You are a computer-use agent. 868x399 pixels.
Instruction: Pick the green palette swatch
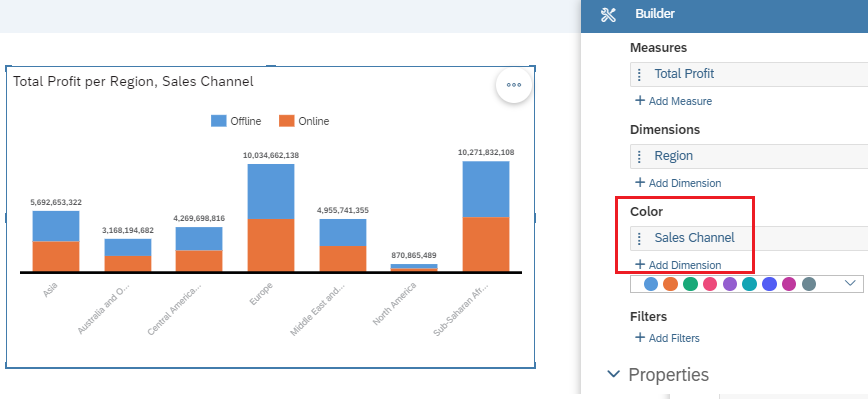click(x=690, y=284)
